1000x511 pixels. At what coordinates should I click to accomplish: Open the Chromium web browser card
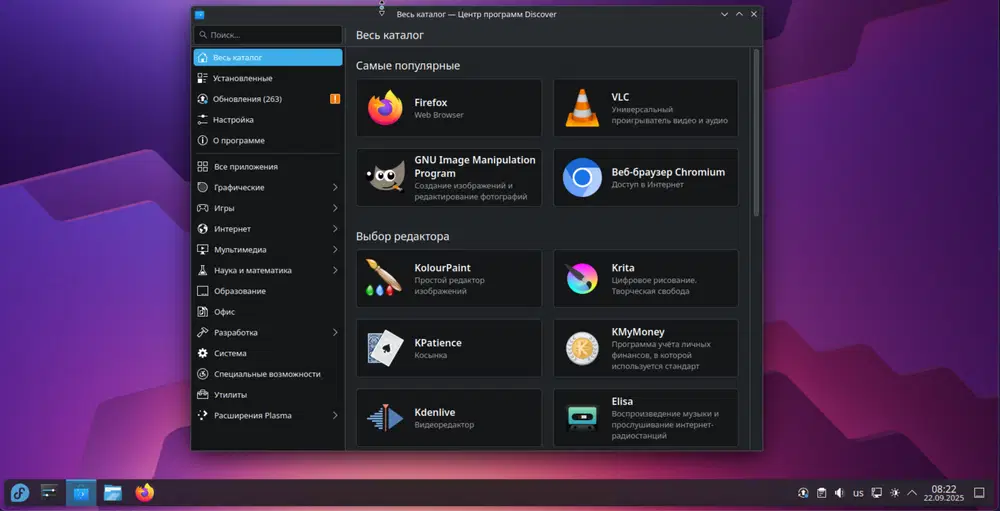click(645, 177)
